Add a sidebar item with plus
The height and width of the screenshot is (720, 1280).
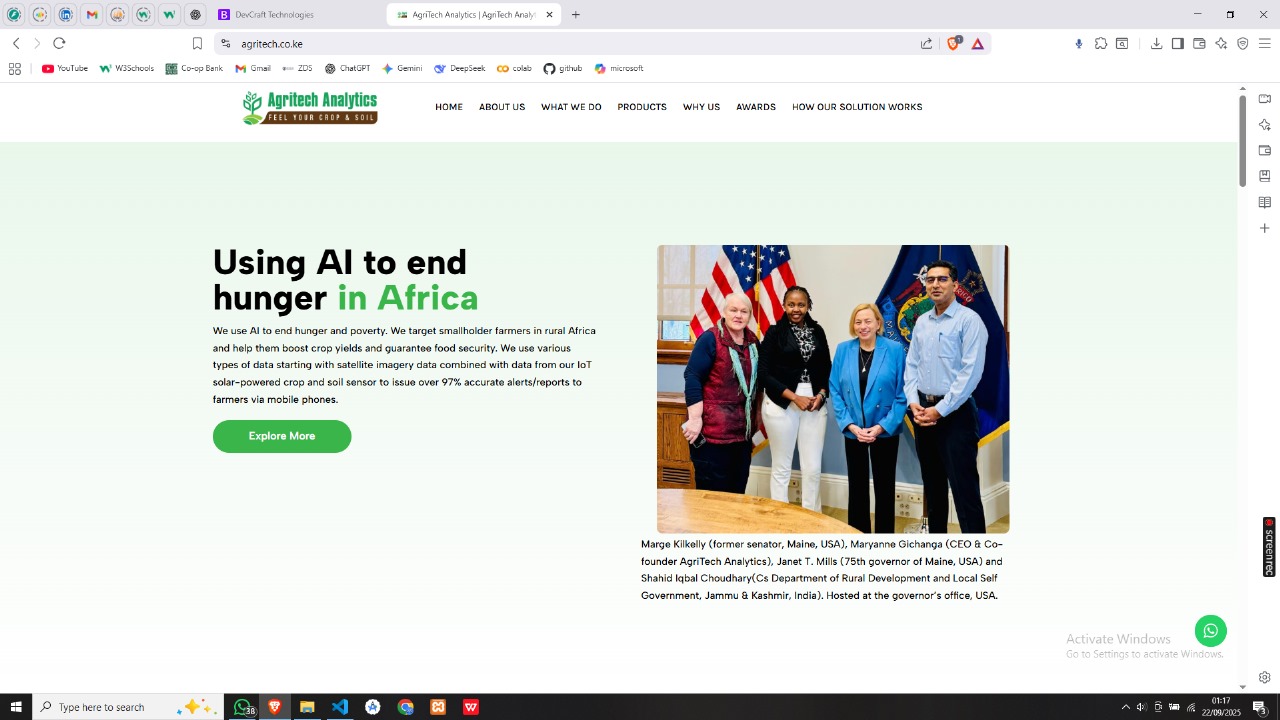1264,228
